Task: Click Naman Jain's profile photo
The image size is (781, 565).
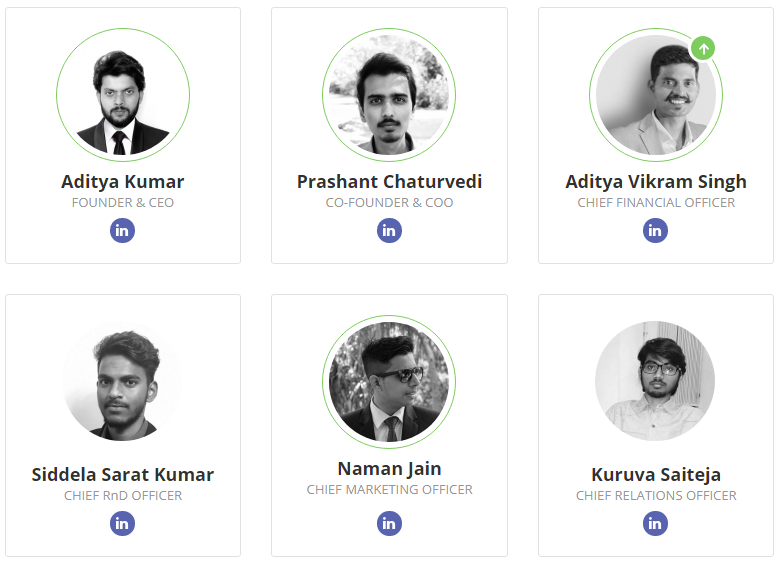Action: (389, 382)
